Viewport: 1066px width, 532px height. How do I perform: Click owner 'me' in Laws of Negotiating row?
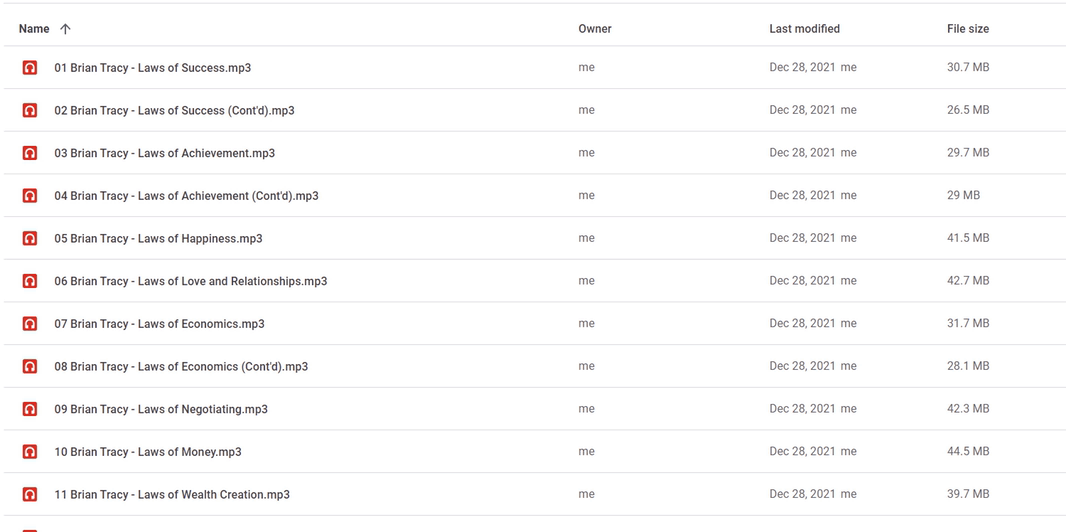click(x=586, y=409)
